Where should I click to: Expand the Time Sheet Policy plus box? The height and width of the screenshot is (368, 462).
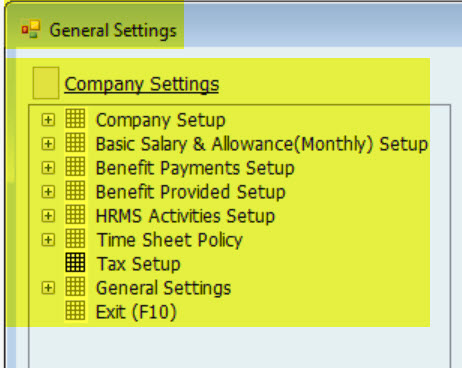(x=48, y=240)
